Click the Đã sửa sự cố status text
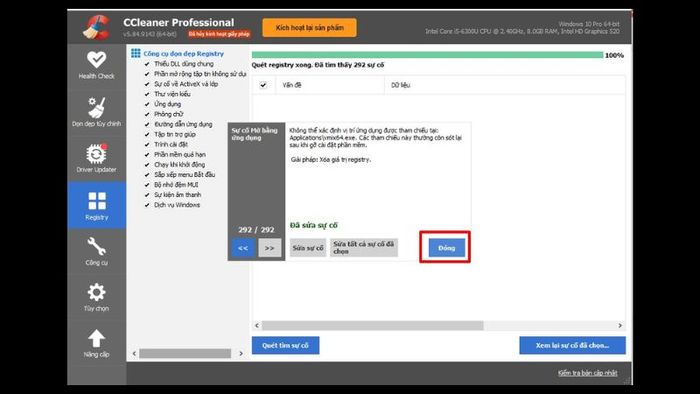700x394 pixels. pyautogui.click(x=314, y=225)
